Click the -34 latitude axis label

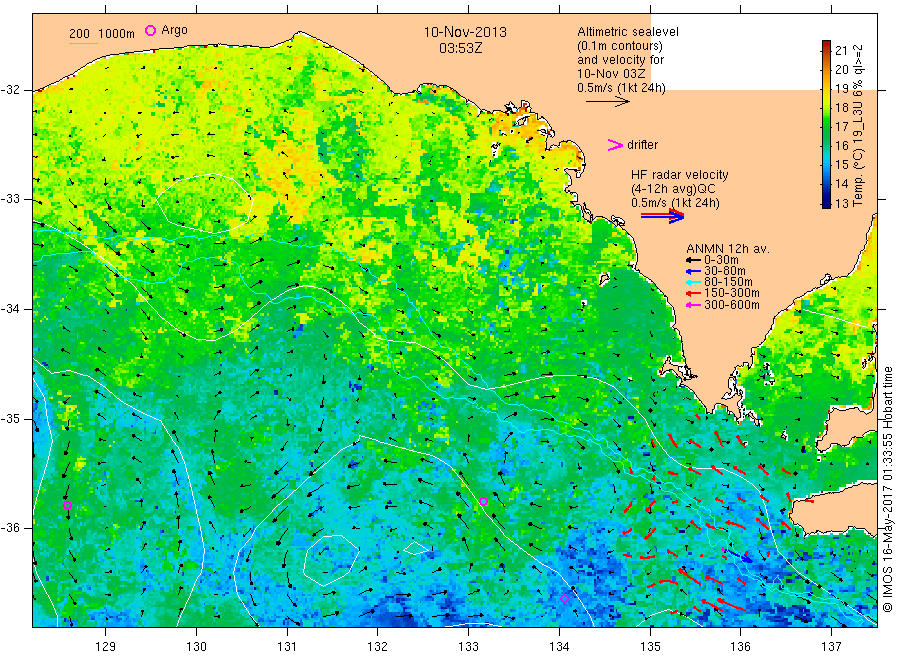pos(11,309)
